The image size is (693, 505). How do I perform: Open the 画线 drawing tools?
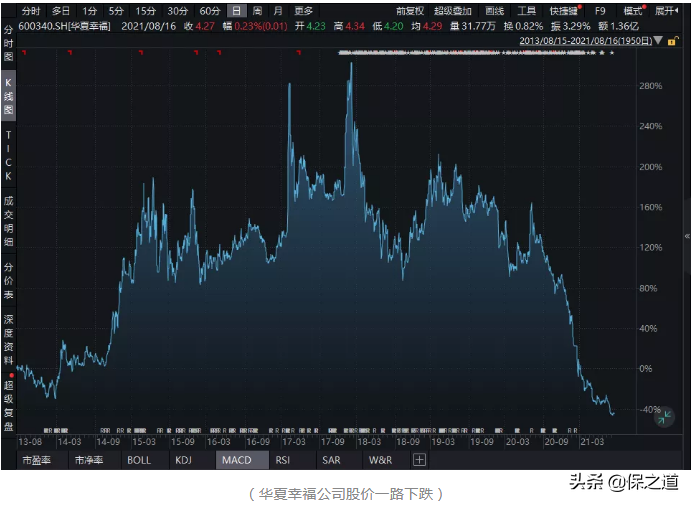(495, 11)
